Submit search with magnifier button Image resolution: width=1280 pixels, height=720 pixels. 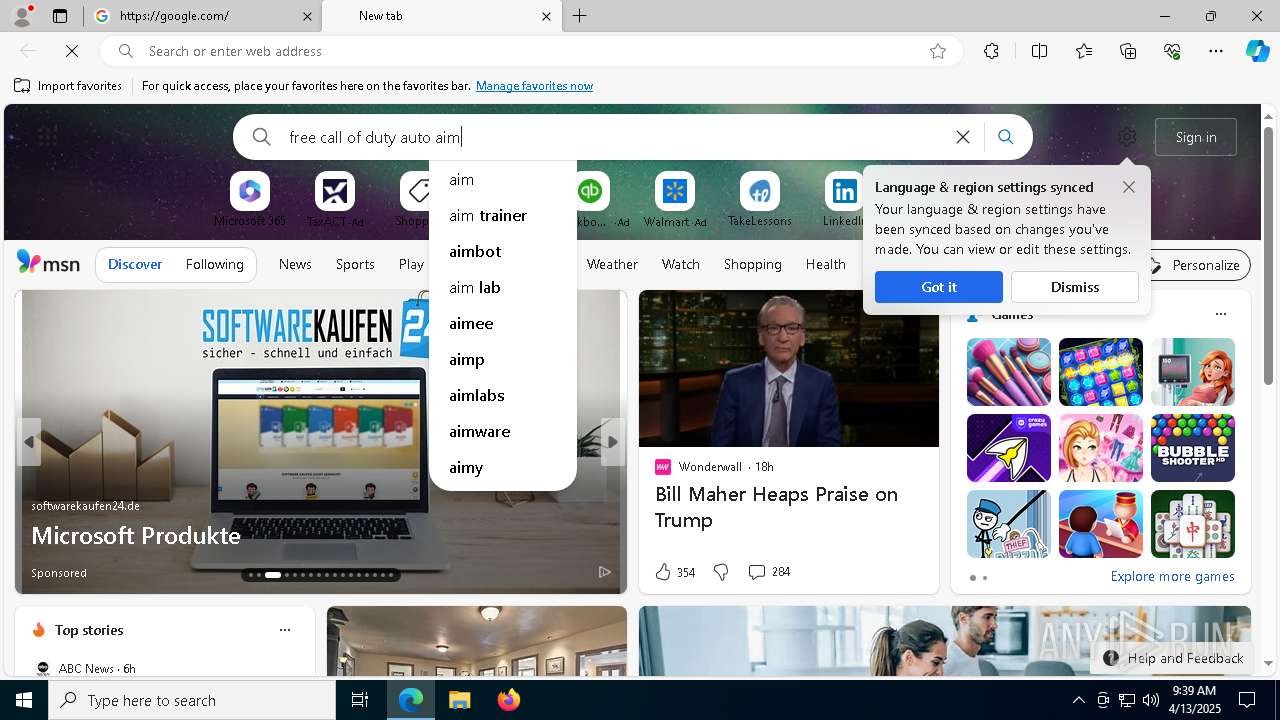tap(1006, 137)
